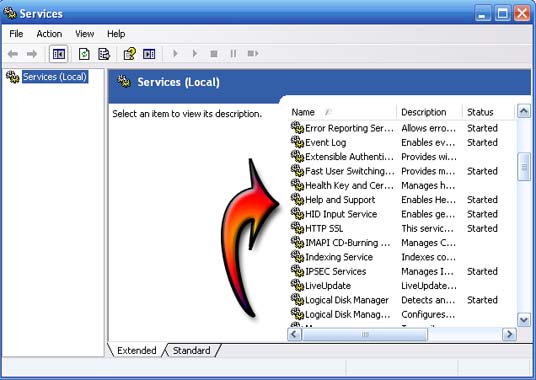Viewport: 536px width, 380px height.
Task: Click the Services title bar icon
Action: 10,13
